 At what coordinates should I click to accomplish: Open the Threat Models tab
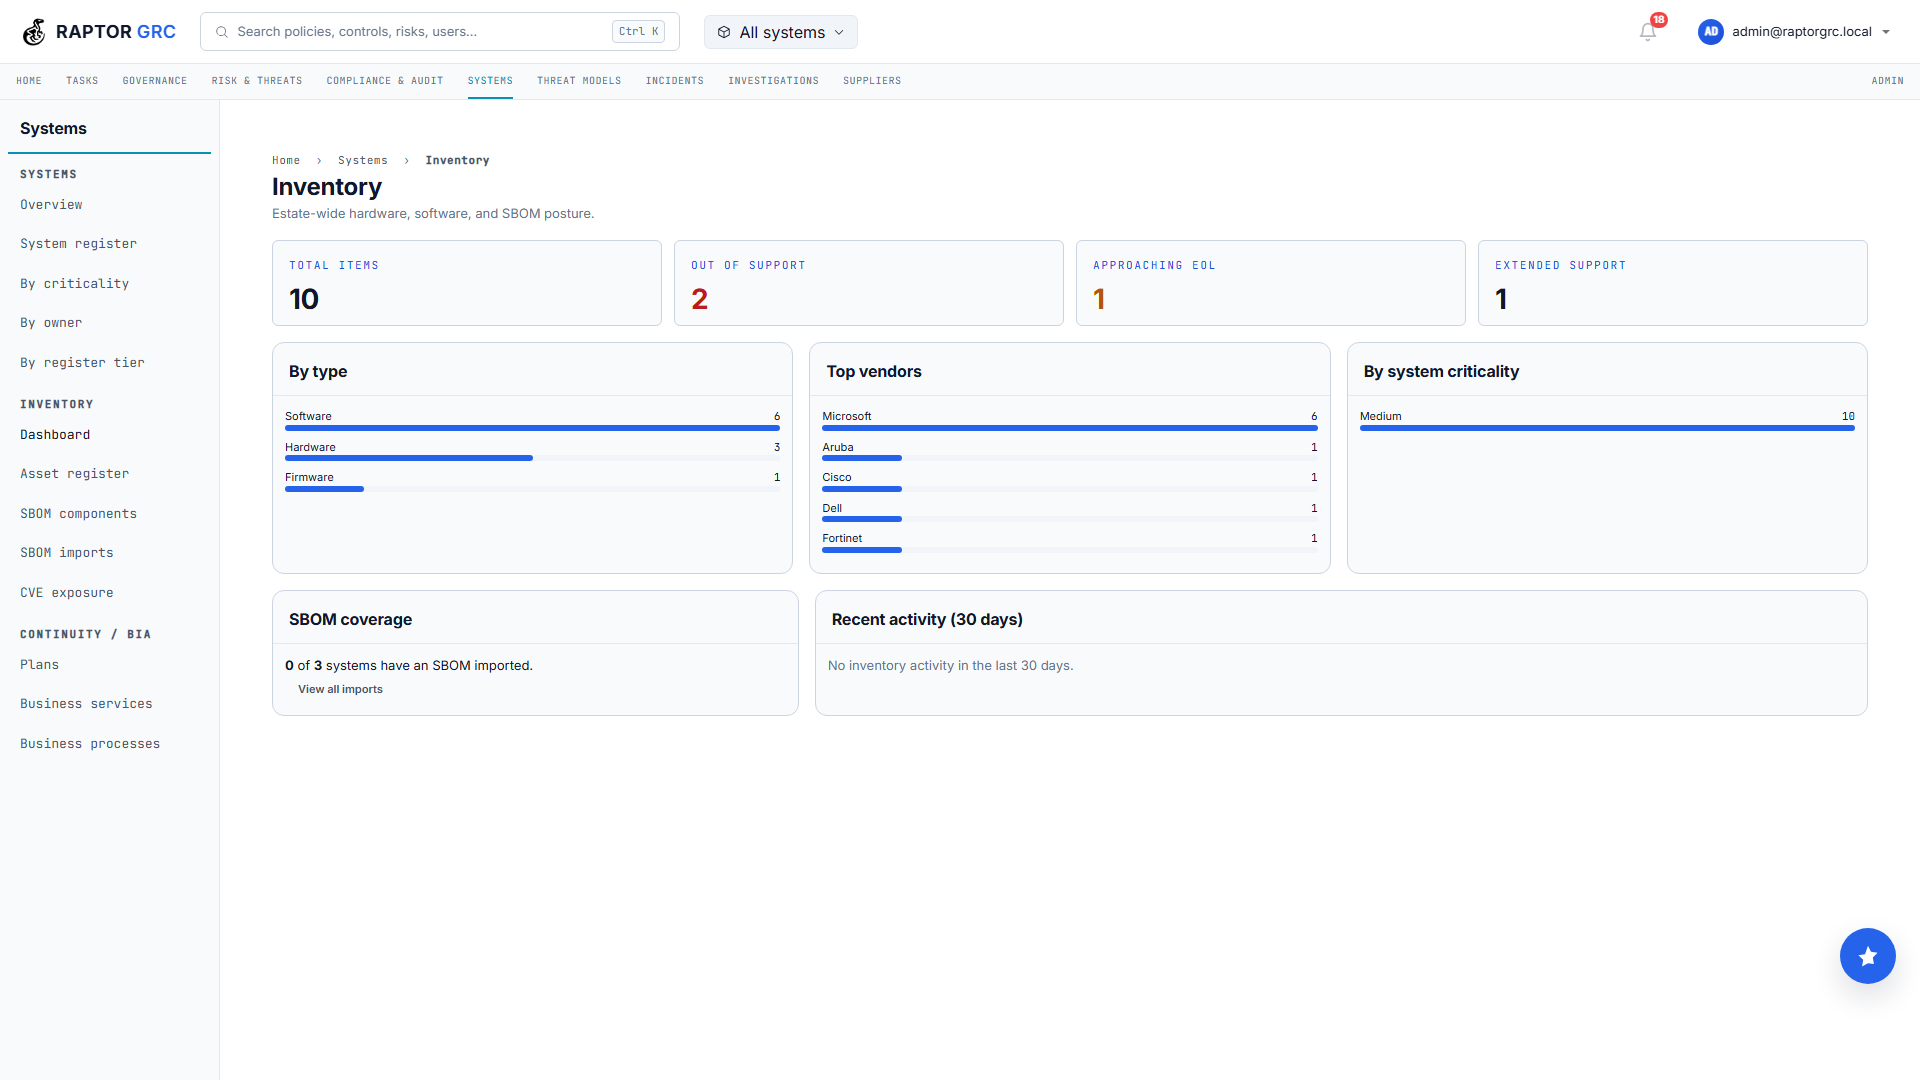click(579, 81)
